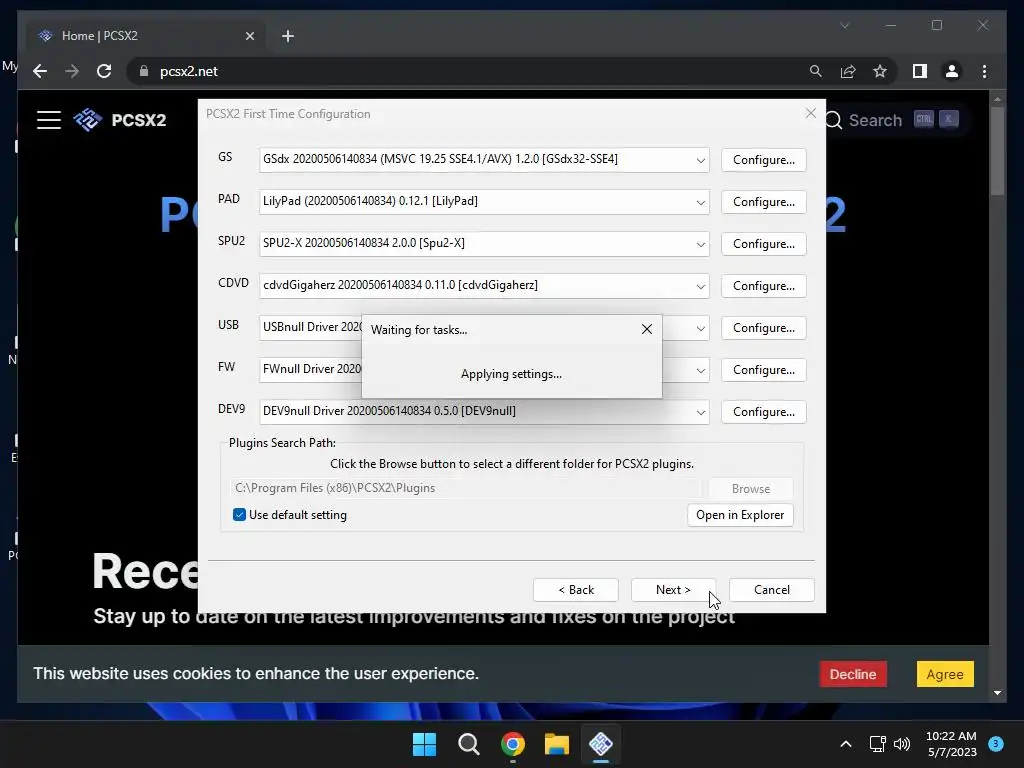This screenshot has height=768, width=1024.
Task: Go back in Chrome
Action: point(40,71)
